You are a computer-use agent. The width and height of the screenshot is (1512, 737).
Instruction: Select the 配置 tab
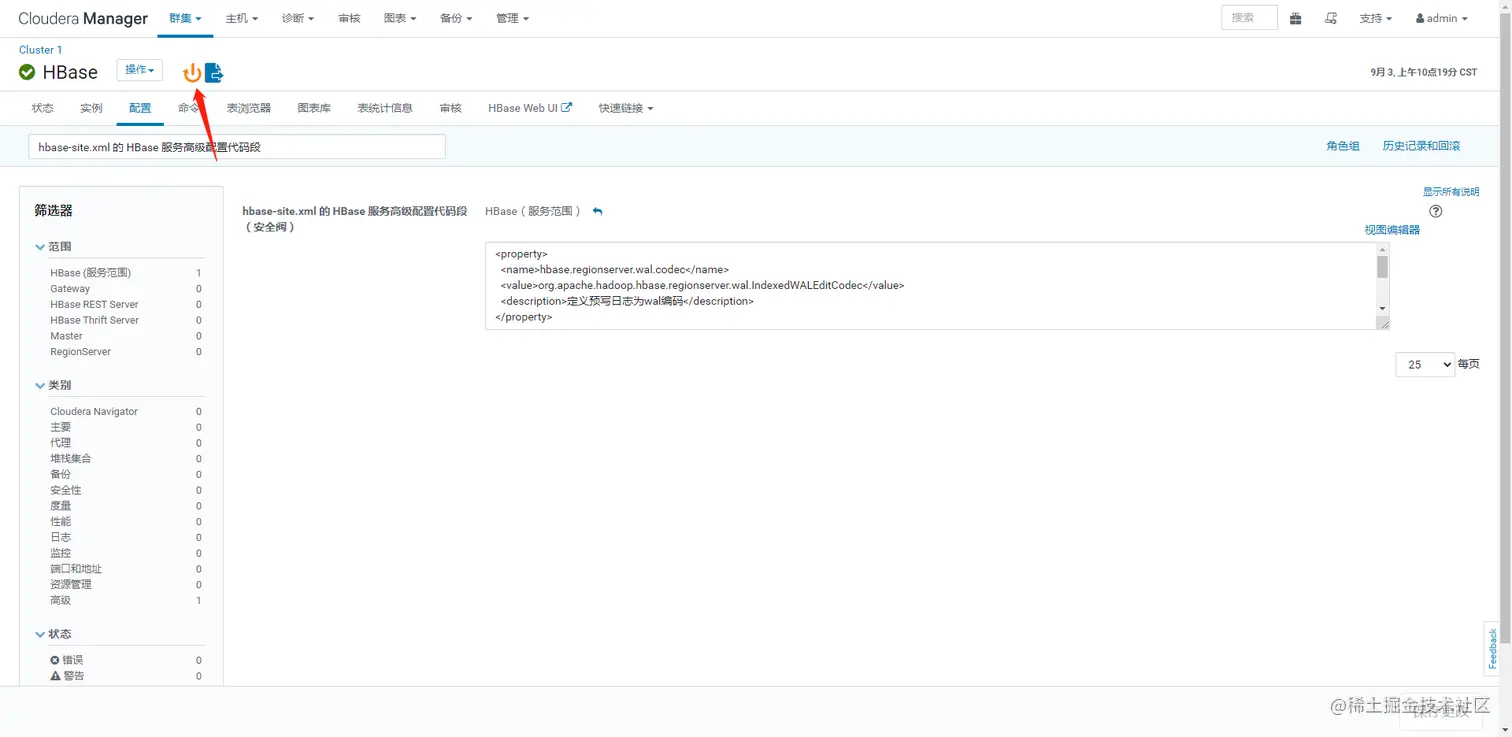point(140,108)
